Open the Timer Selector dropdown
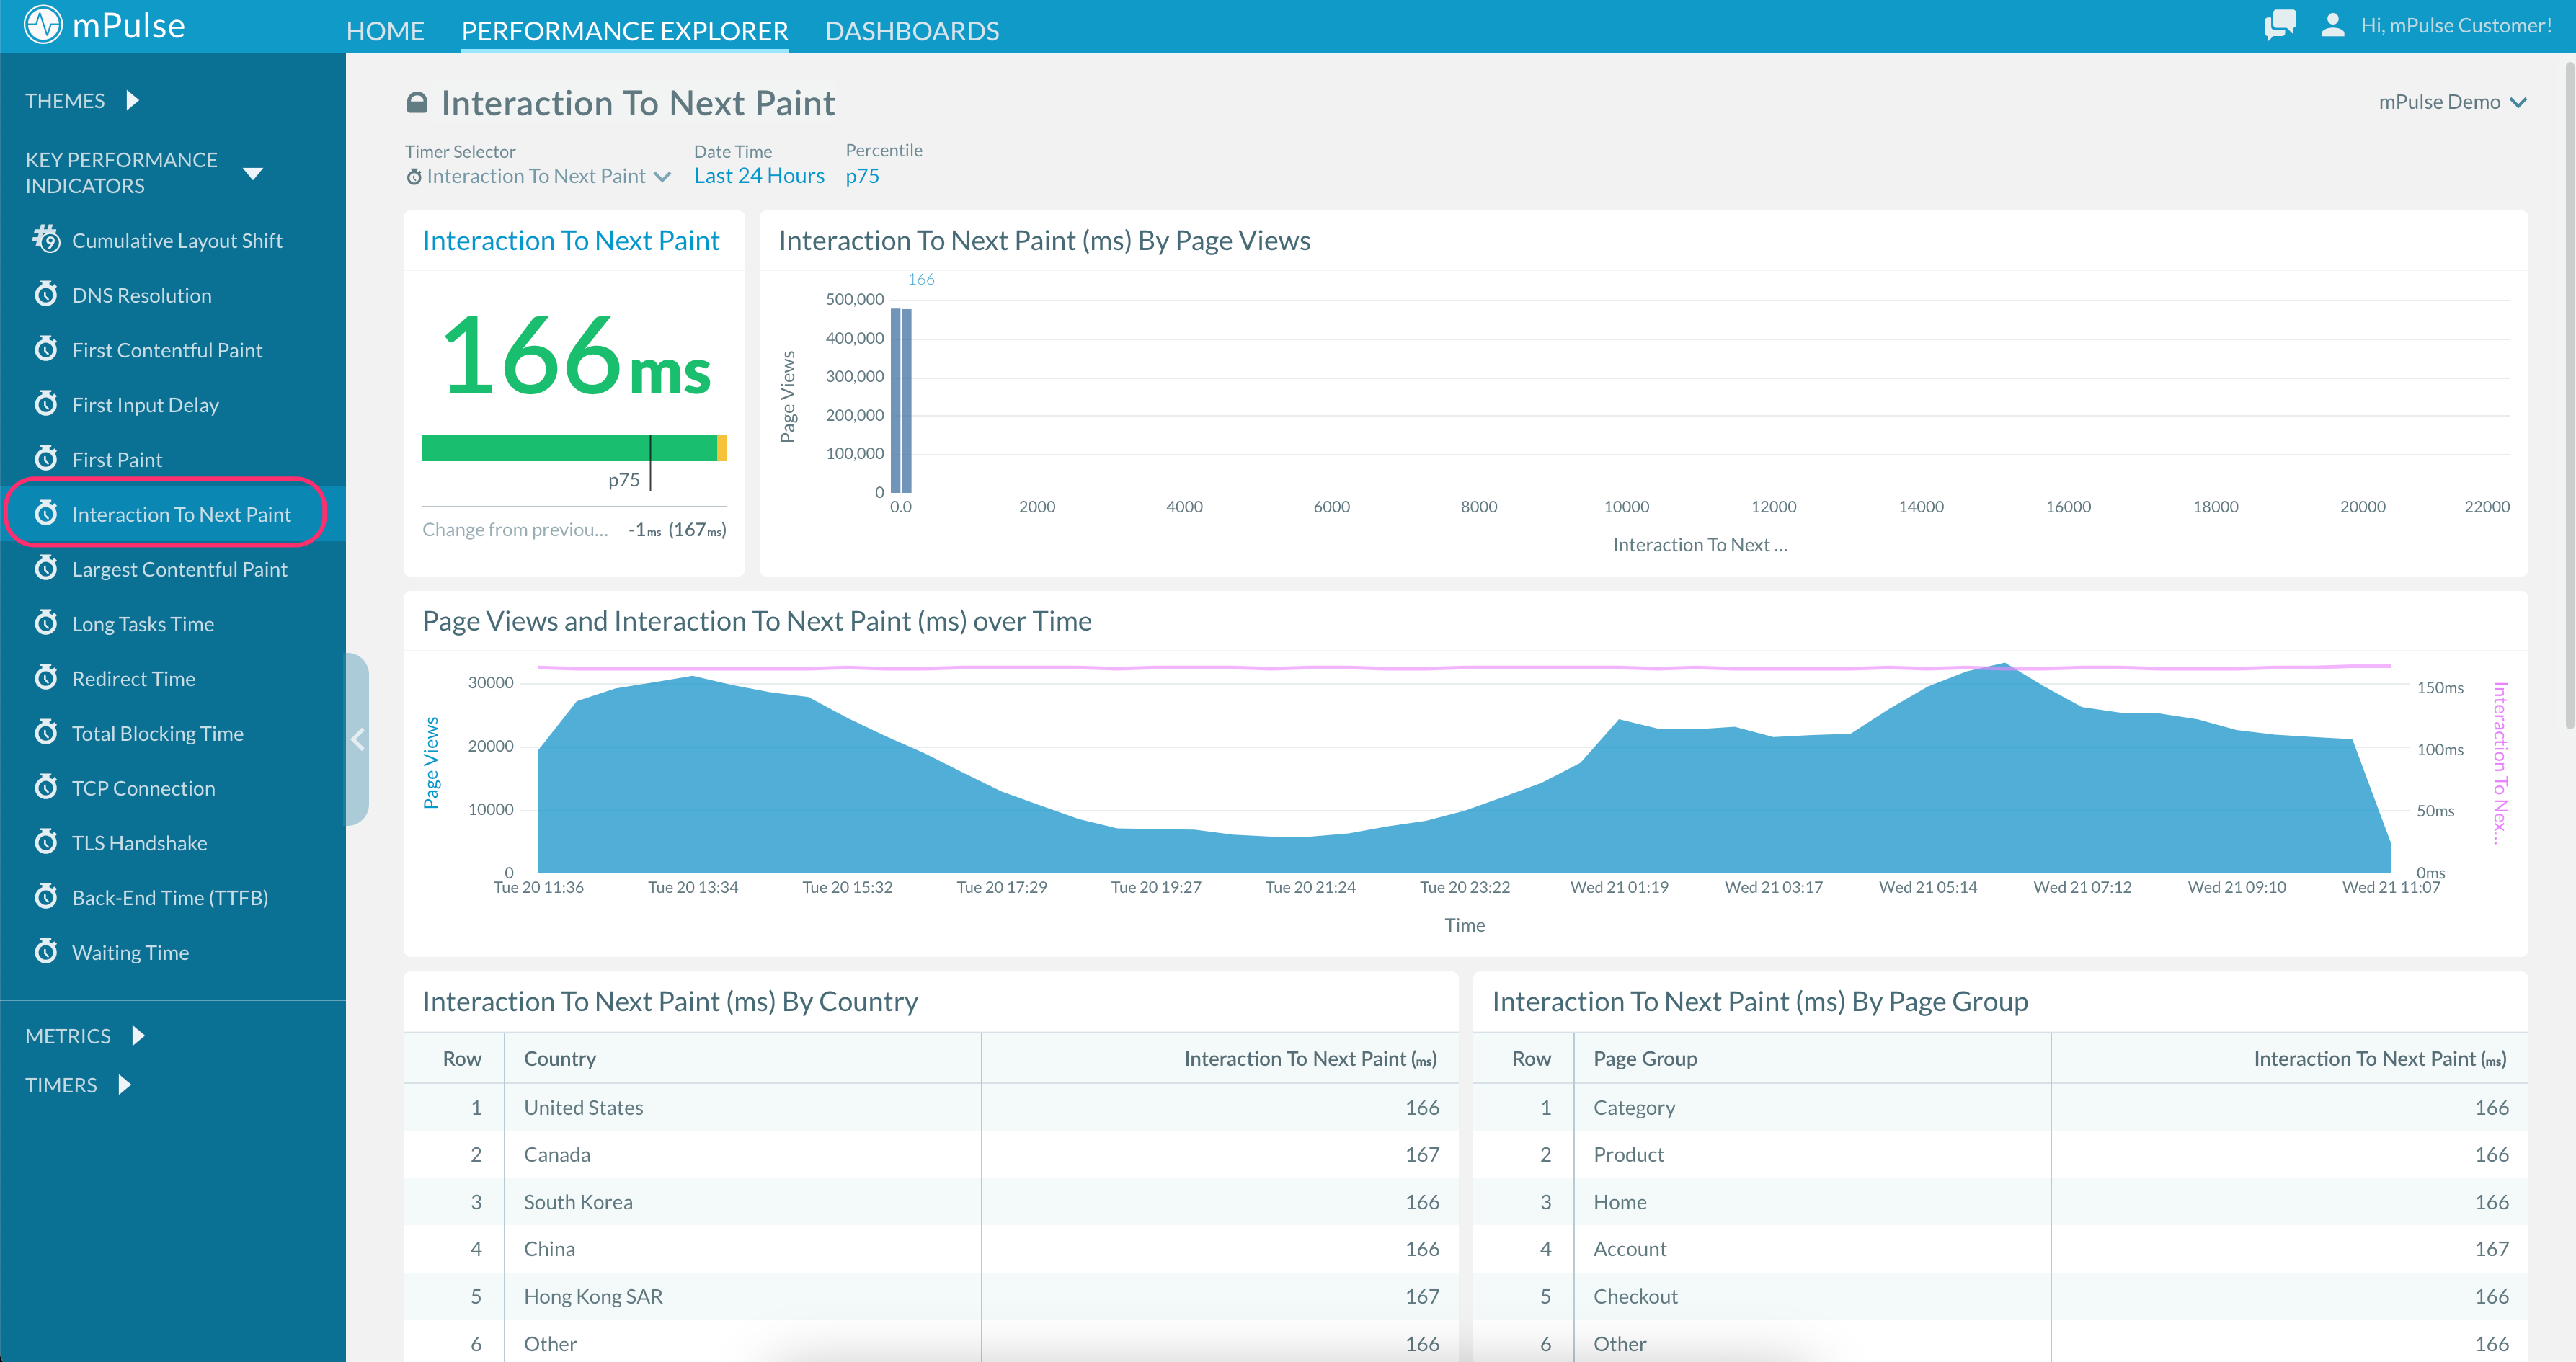 coord(661,176)
